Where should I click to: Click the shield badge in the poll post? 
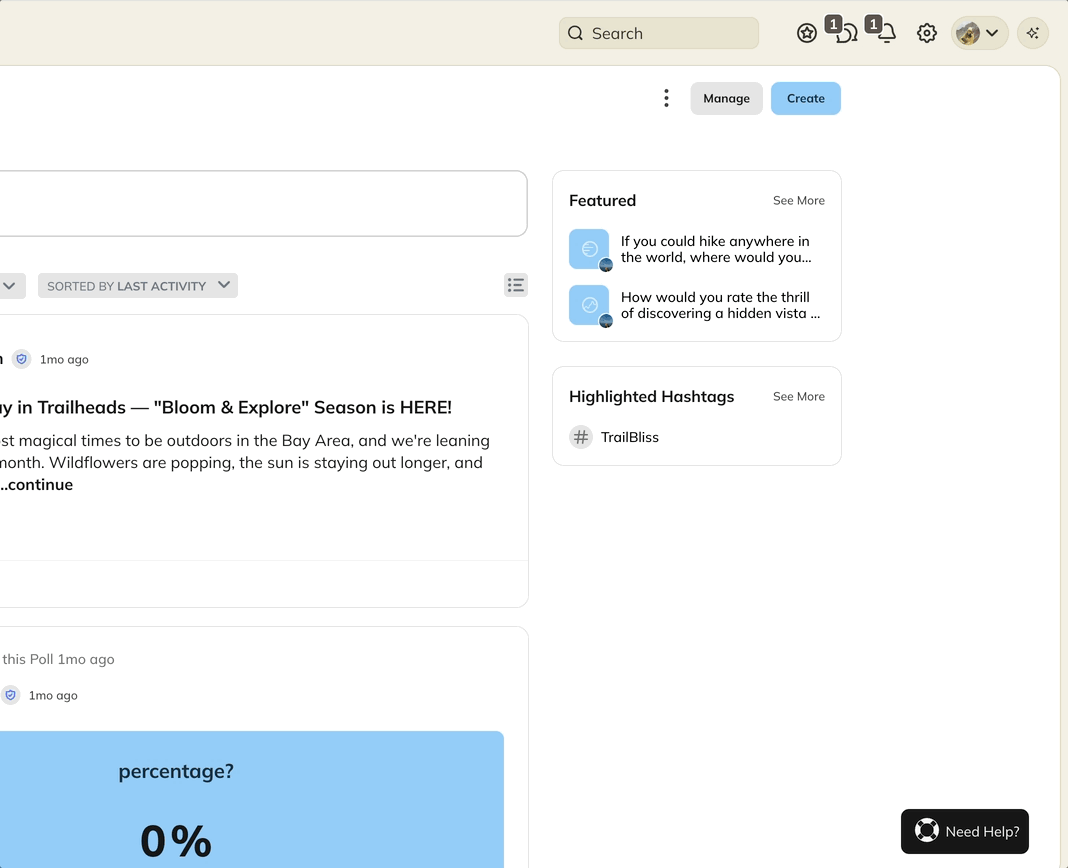(x=10, y=695)
